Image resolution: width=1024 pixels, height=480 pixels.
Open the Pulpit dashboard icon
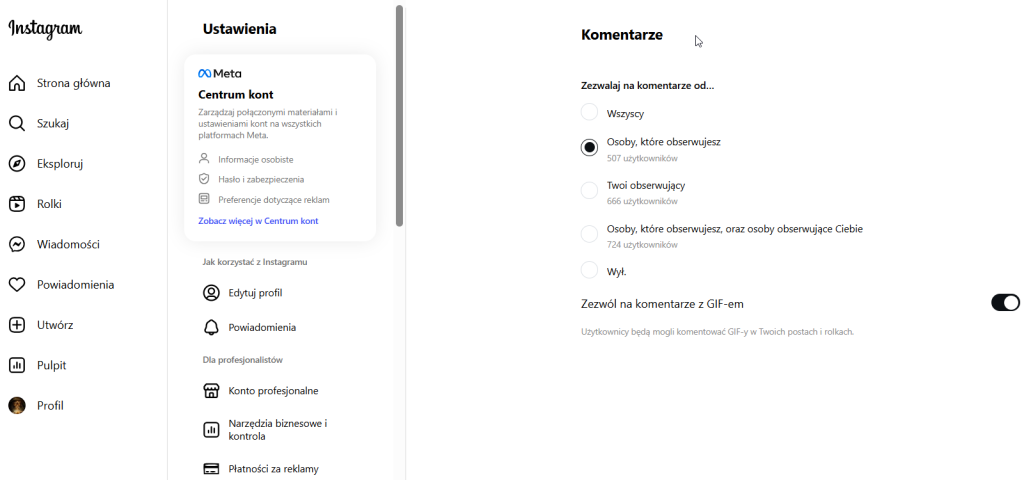(x=17, y=365)
